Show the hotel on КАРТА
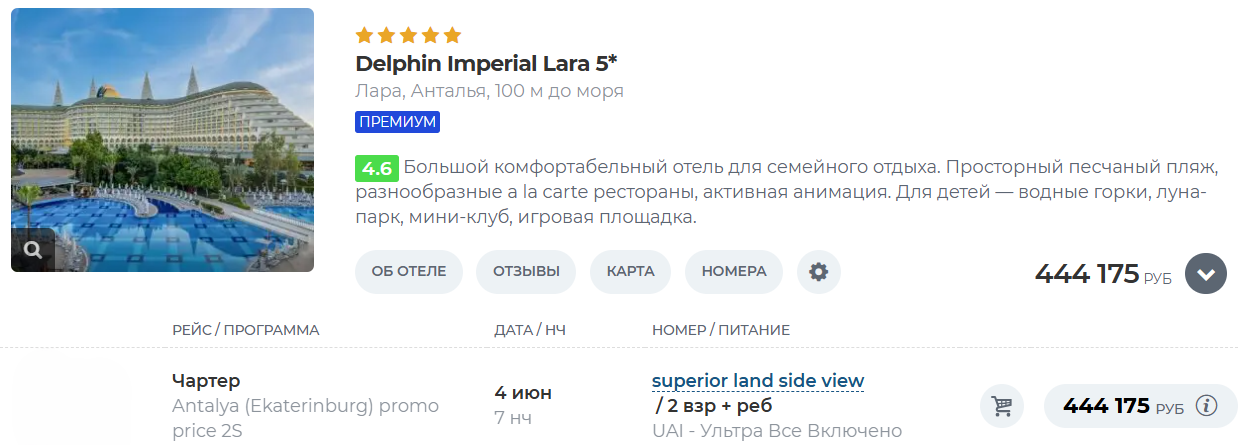1243x445 pixels. (630, 271)
